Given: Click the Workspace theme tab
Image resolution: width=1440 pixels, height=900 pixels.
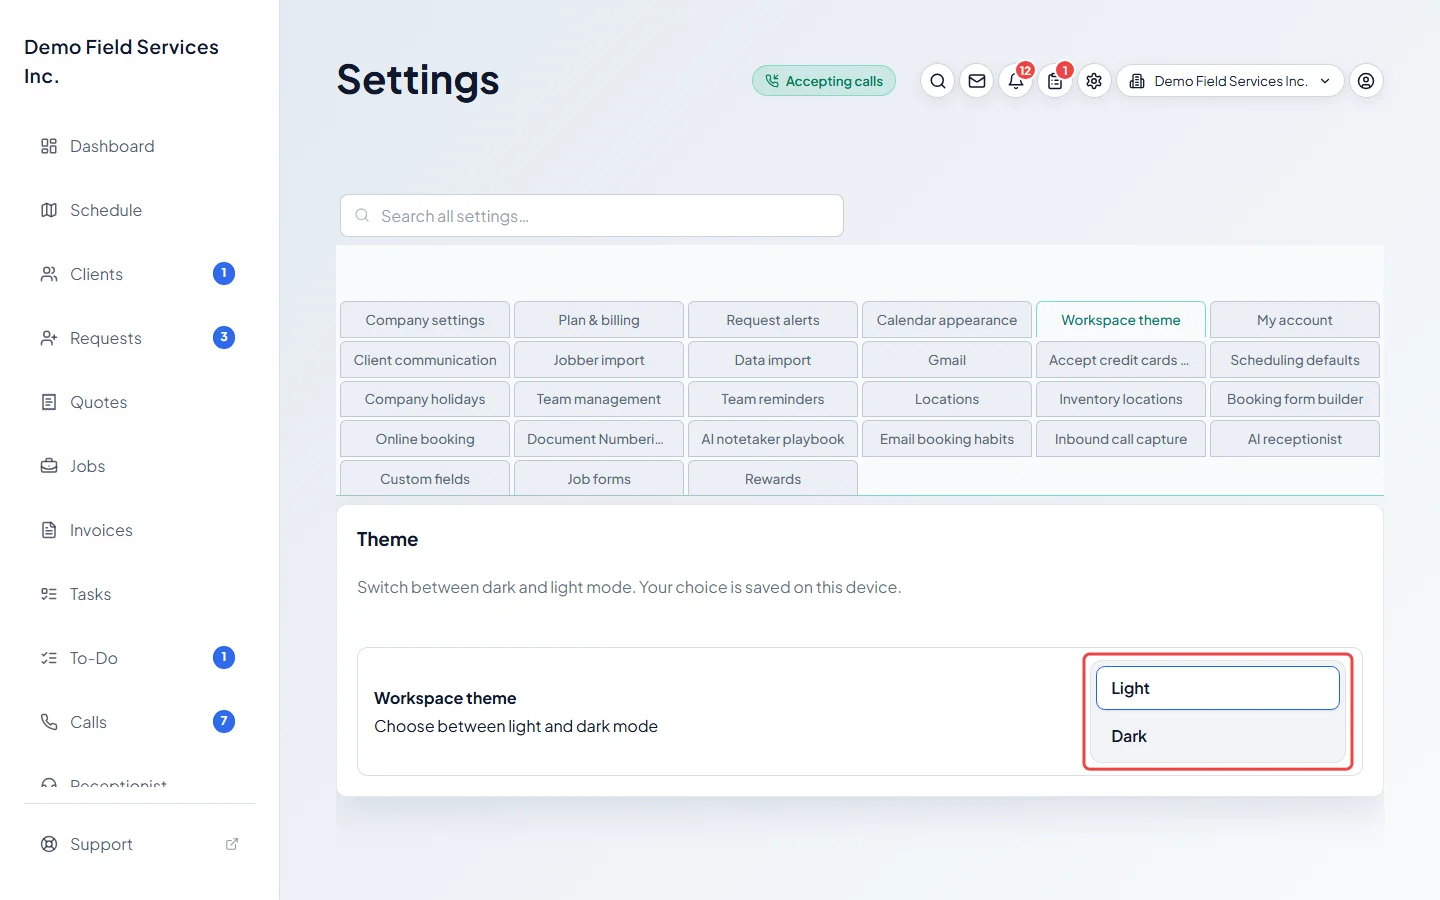Looking at the screenshot, I should 1121,320.
